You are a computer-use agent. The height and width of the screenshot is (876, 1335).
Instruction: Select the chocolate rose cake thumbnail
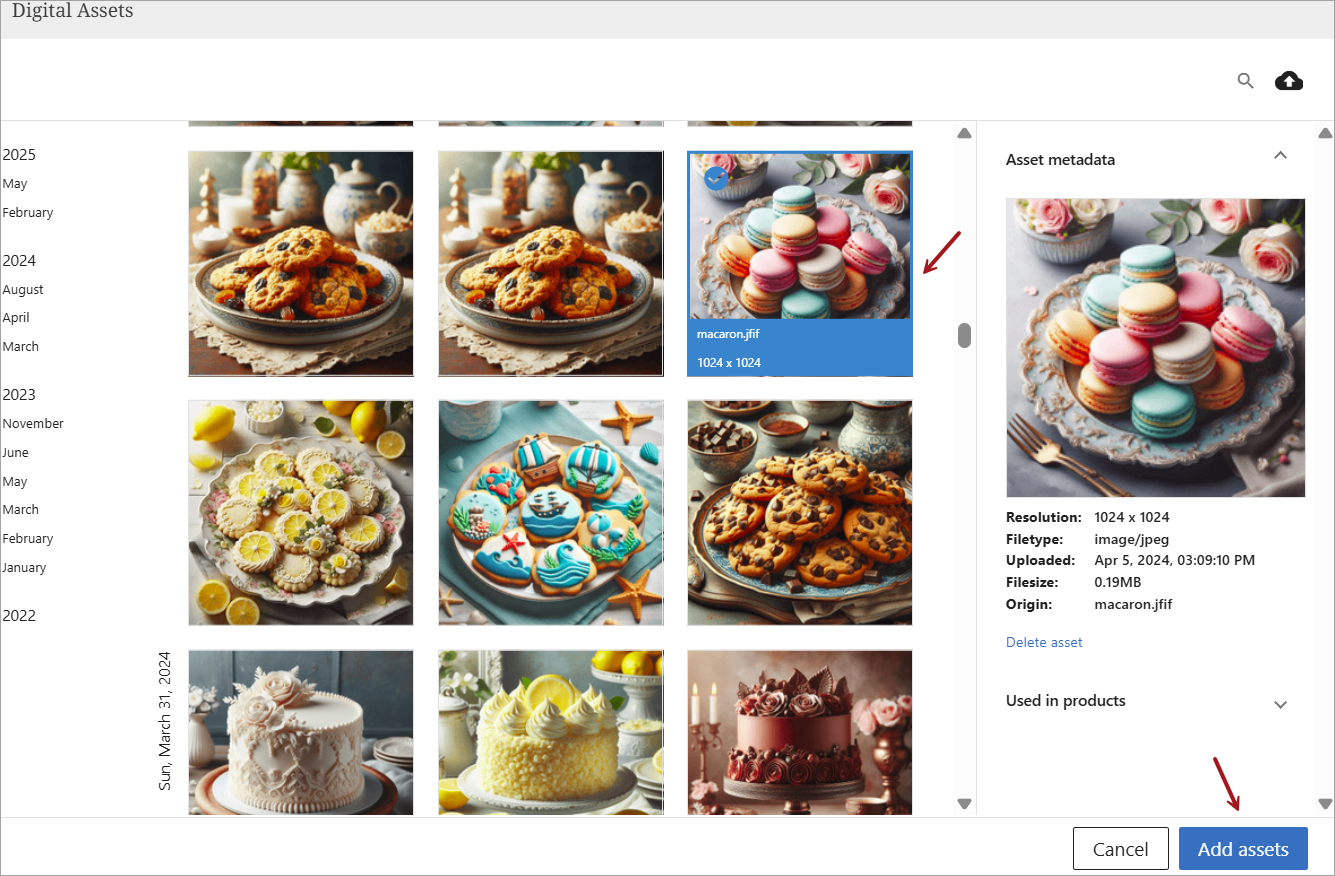(x=800, y=732)
